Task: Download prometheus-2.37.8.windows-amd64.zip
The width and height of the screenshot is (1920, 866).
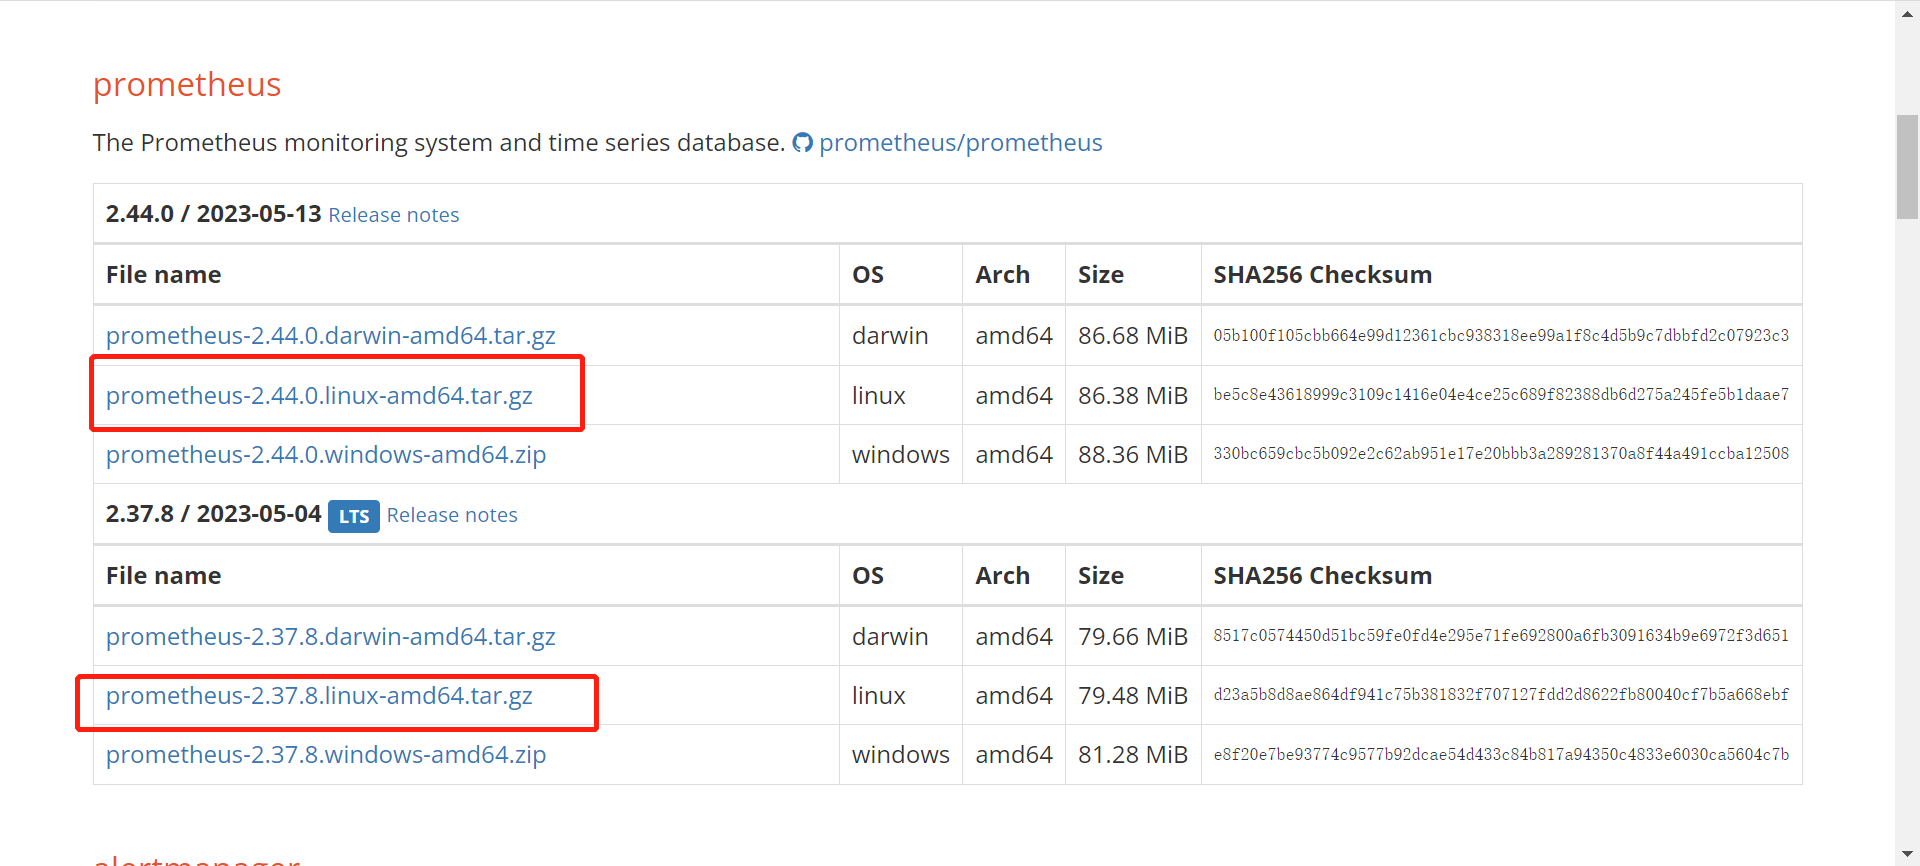Action: (326, 755)
